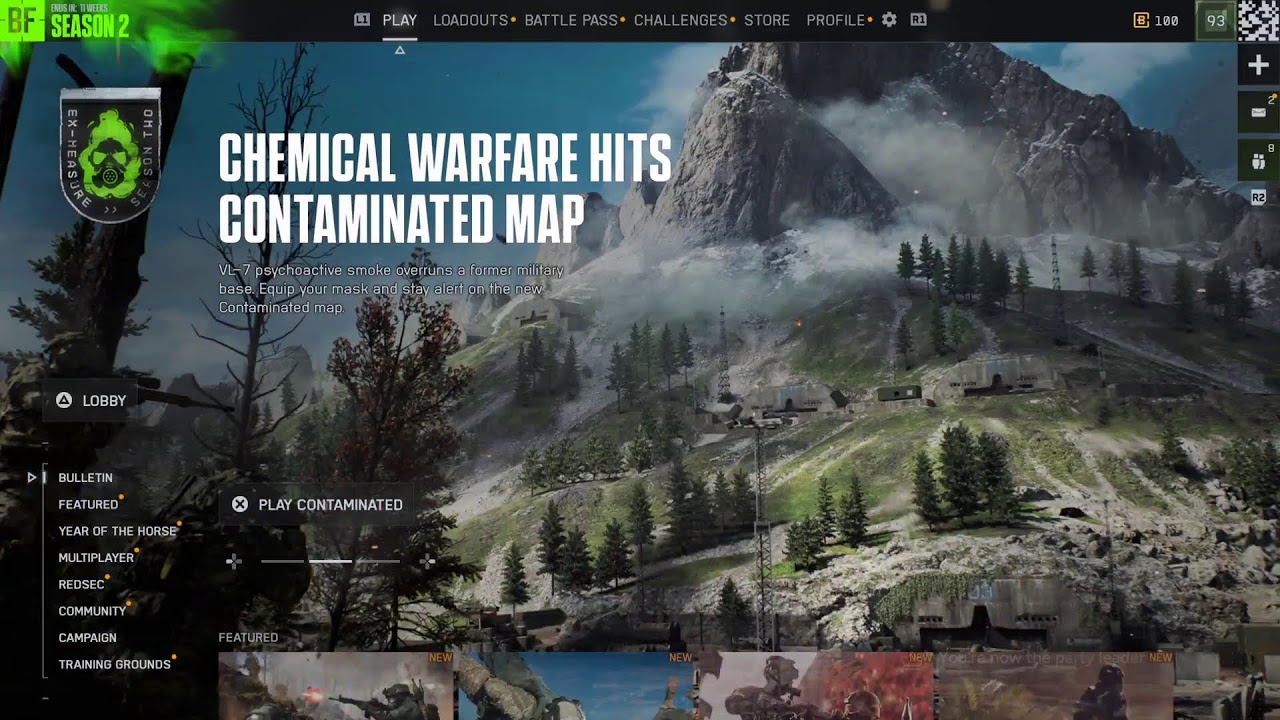1280x720 pixels.
Task: Select the highlighted bulletin carousel indicator
Action: tap(330, 562)
